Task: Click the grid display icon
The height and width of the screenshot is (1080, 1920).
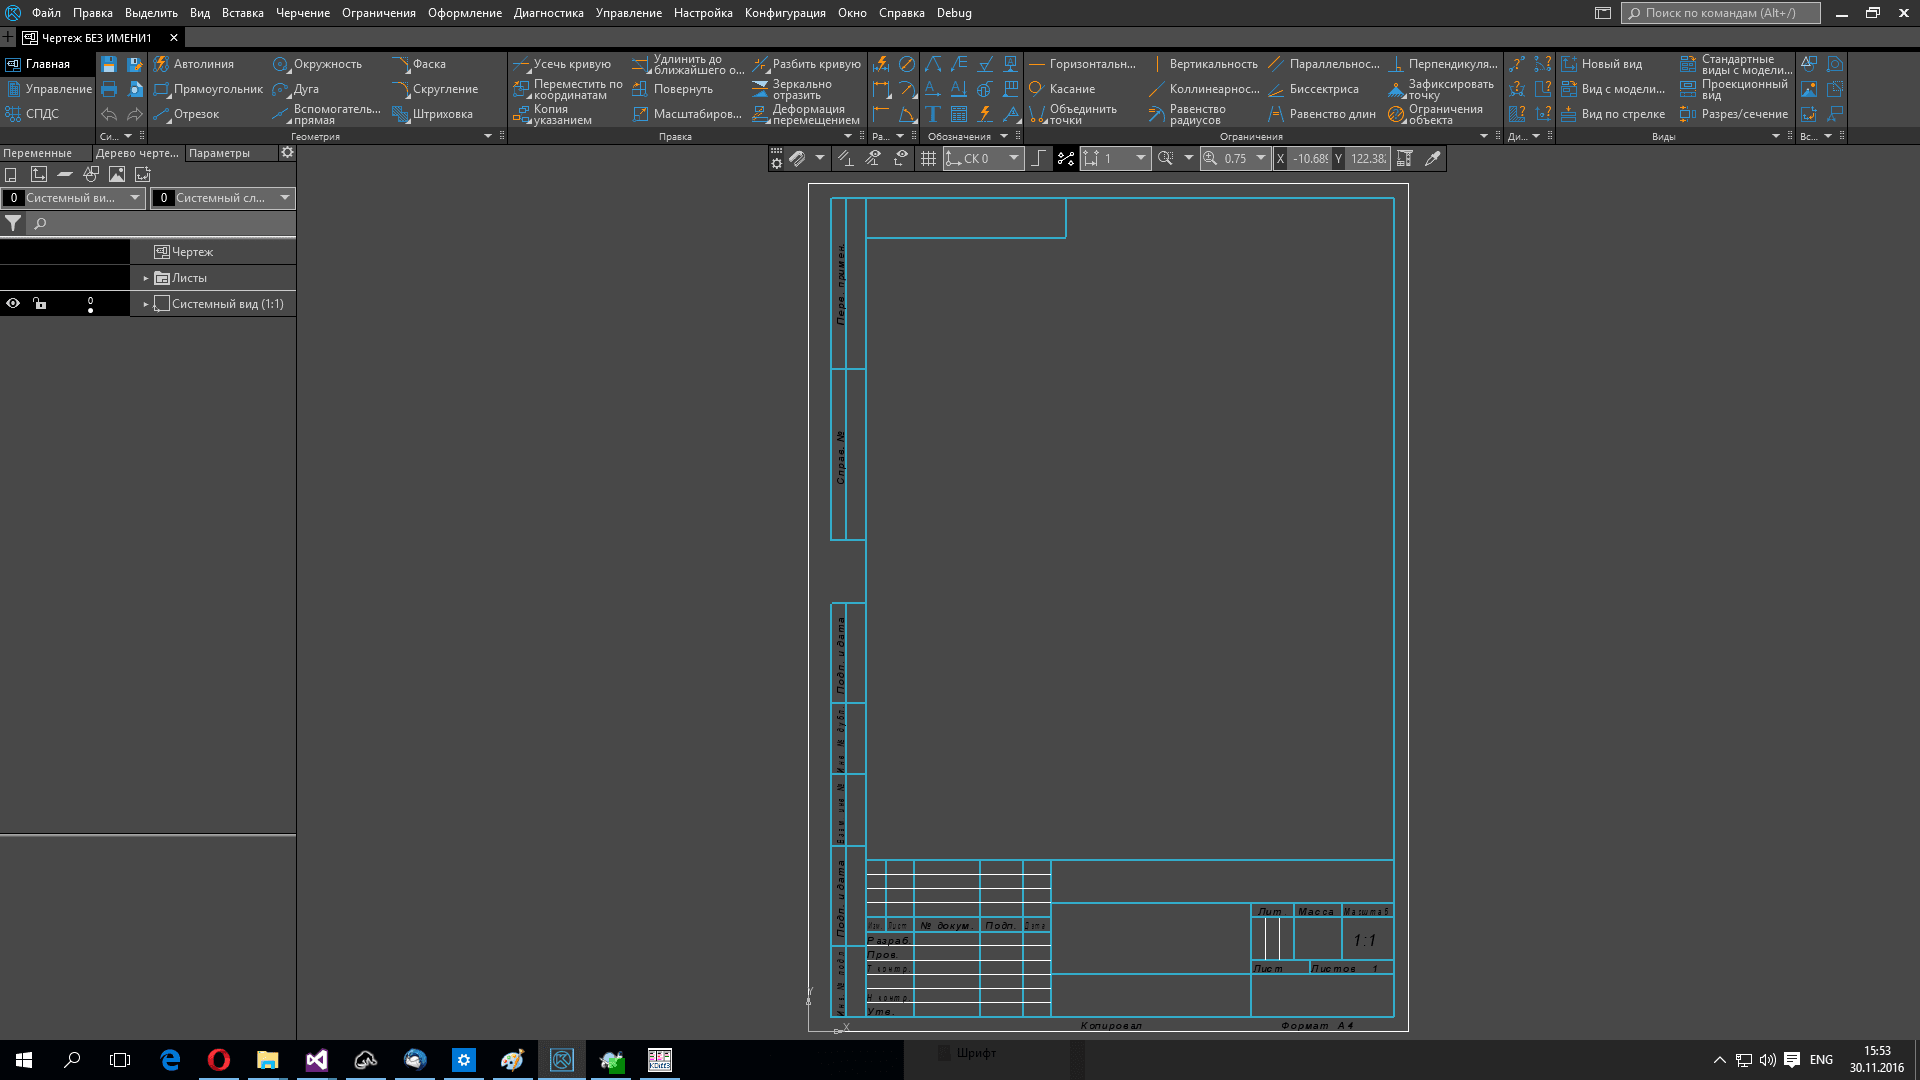Action: 928,158
